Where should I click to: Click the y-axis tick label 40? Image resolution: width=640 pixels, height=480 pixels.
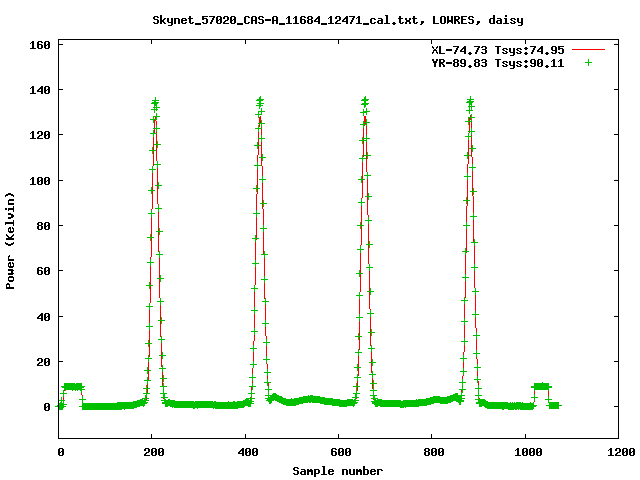pyautogui.click(x=43, y=317)
